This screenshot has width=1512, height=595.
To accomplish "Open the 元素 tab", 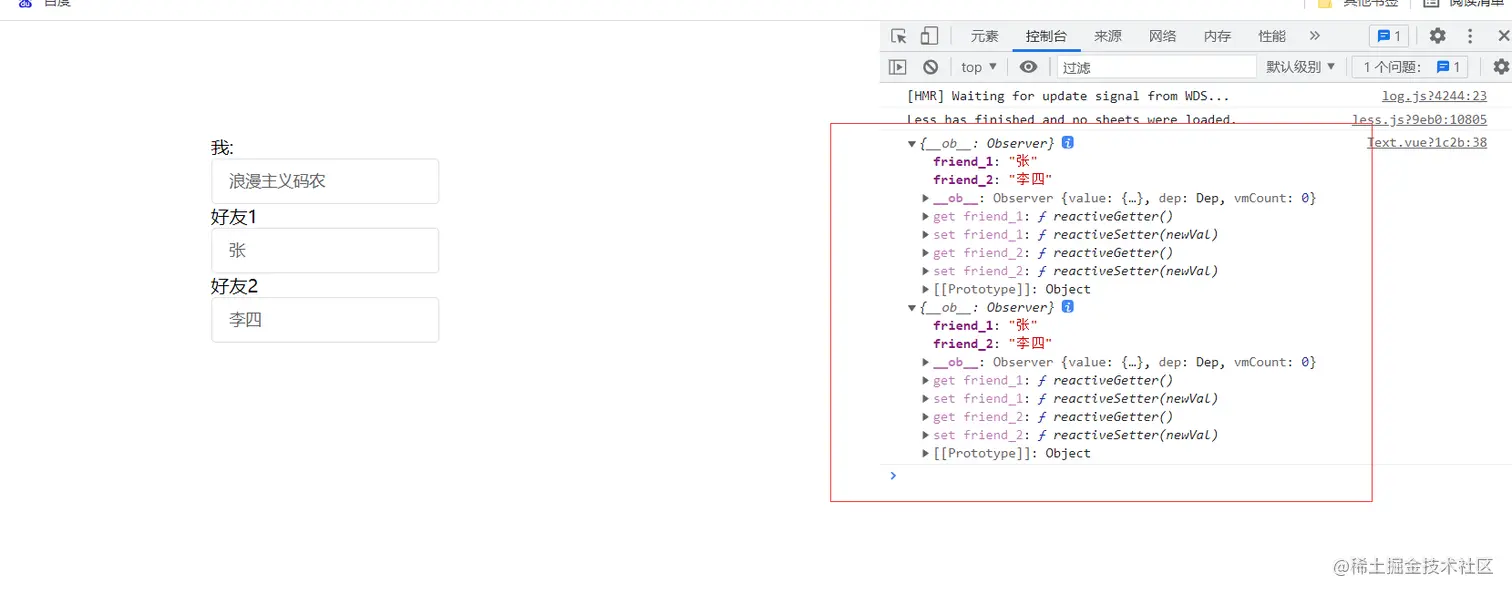I will 985,36.
